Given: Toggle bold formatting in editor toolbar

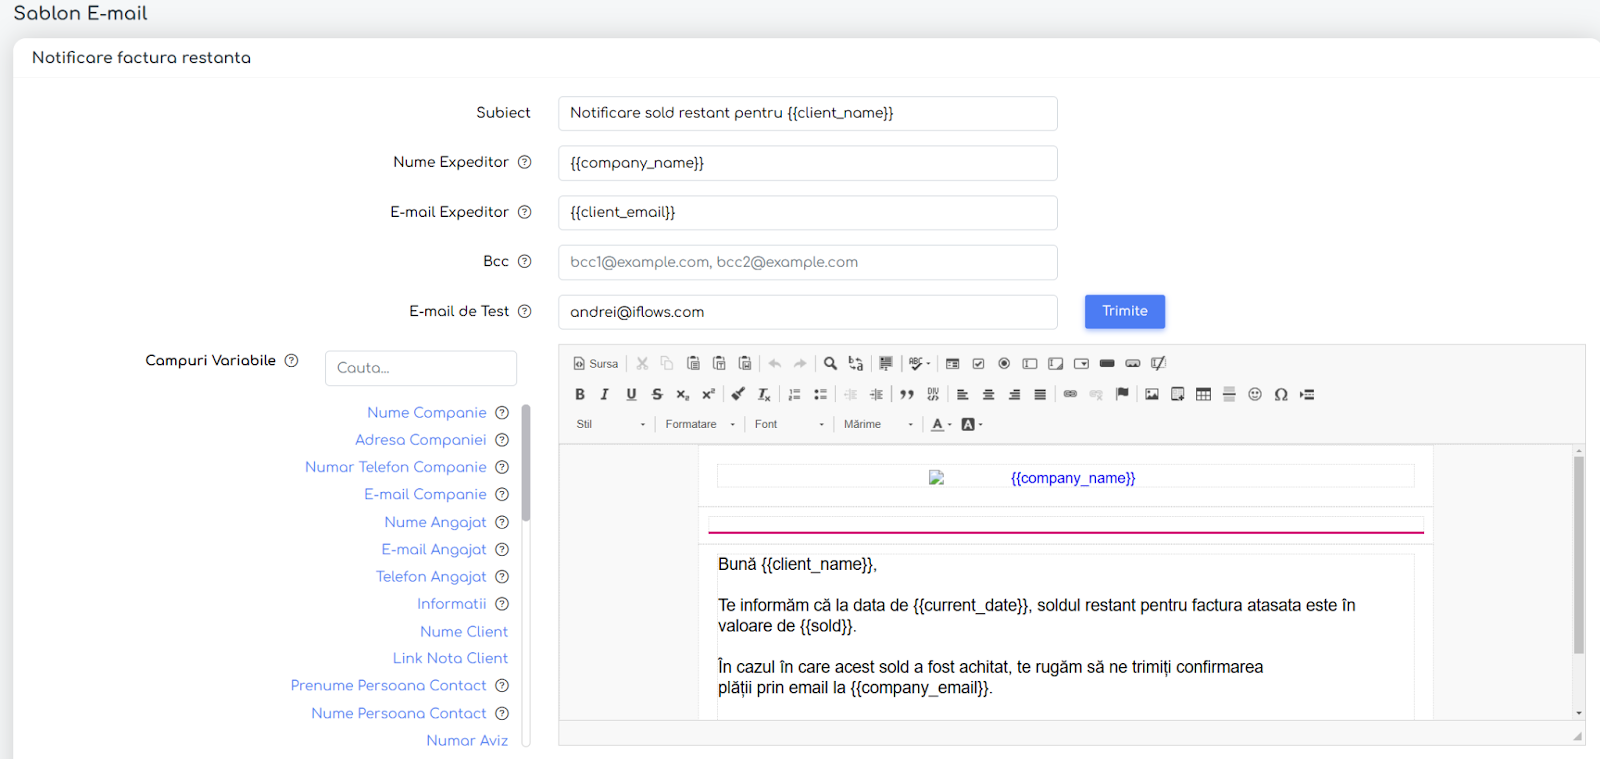Looking at the screenshot, I should click(x=580, y=394).
